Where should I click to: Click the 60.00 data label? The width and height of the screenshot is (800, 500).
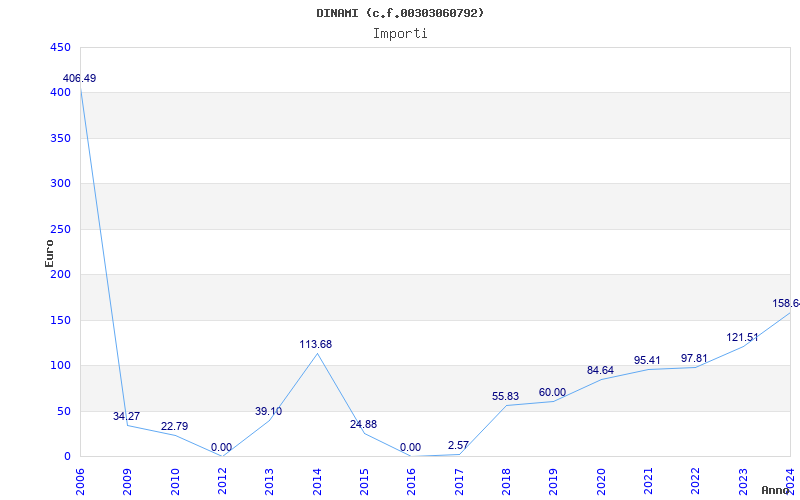[x=552, y=392]
